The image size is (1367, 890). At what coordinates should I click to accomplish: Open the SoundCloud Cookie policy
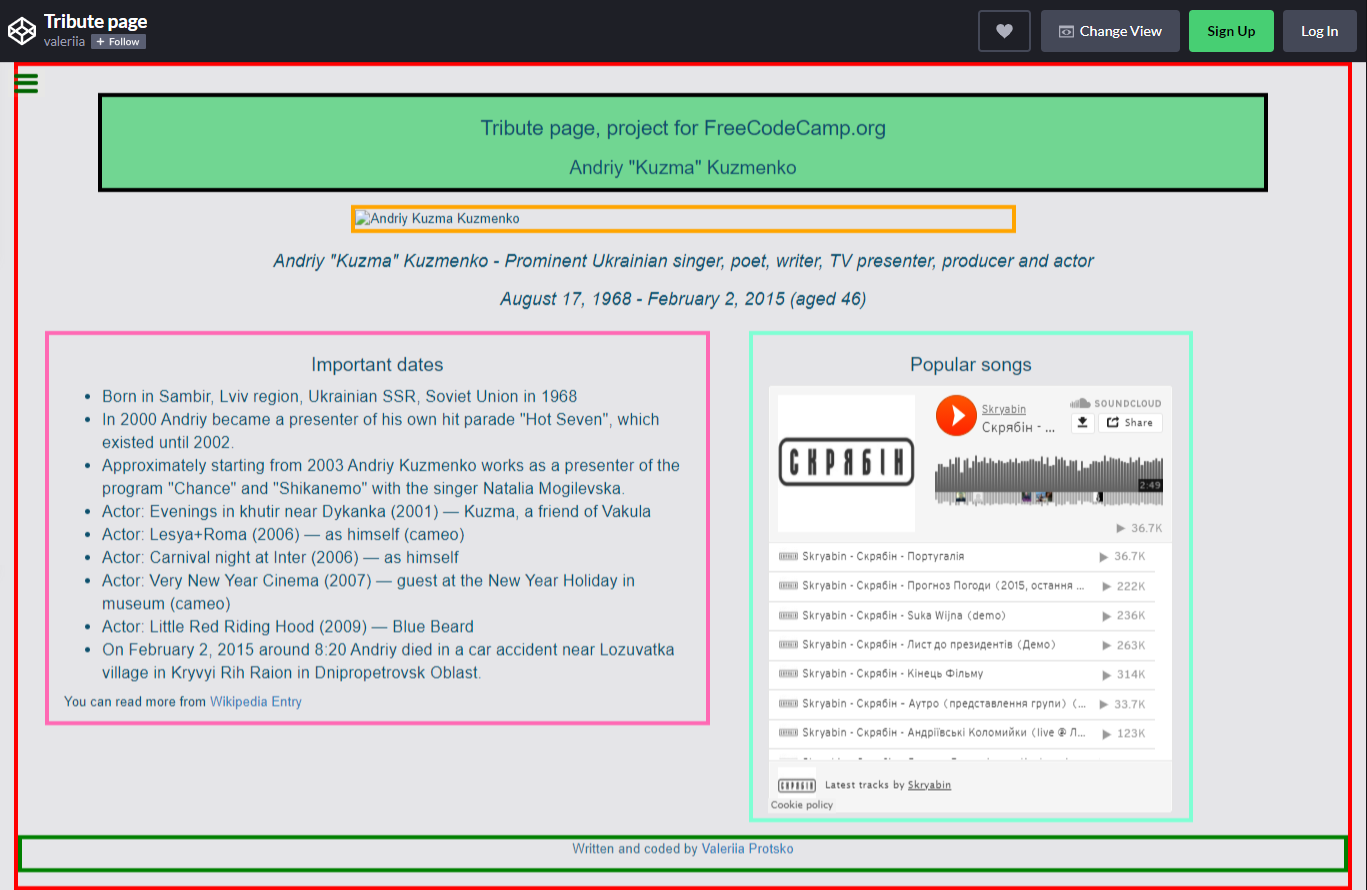(801, 805)
